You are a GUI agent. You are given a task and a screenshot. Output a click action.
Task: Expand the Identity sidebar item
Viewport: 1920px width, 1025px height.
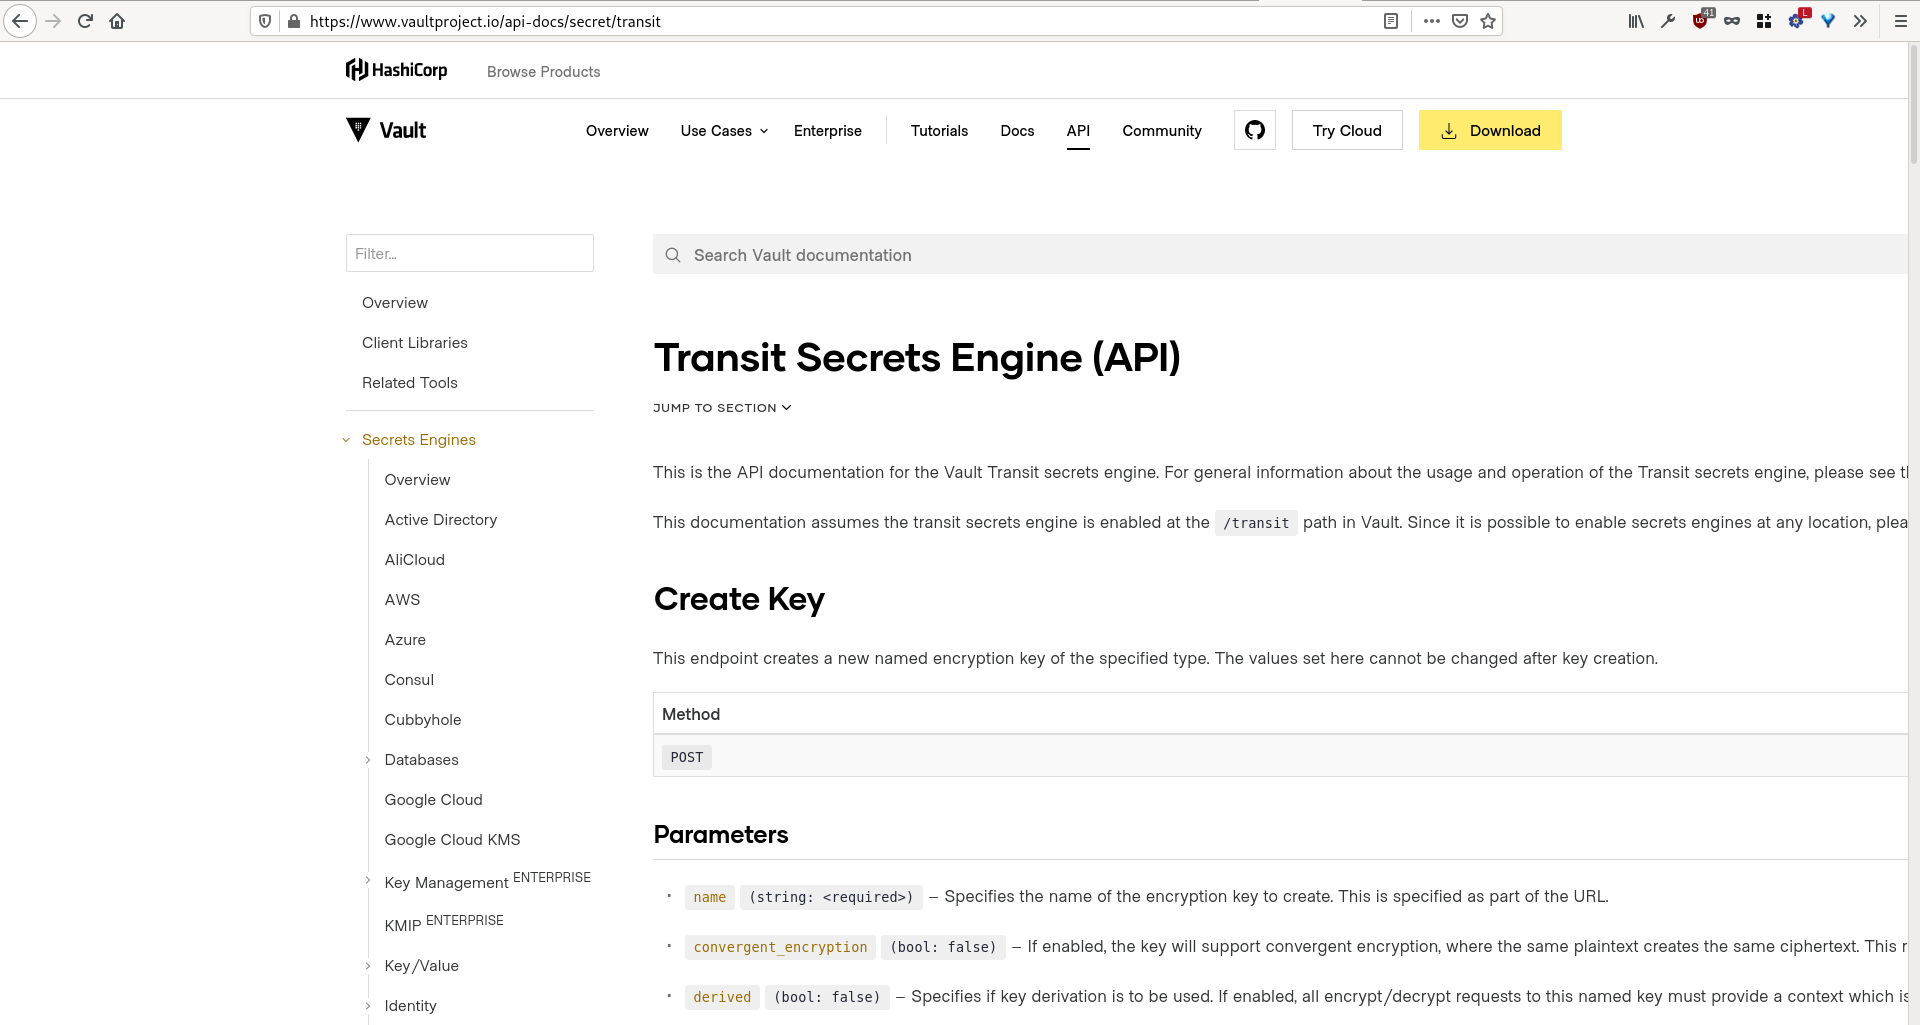click(x=368, y=1006)
